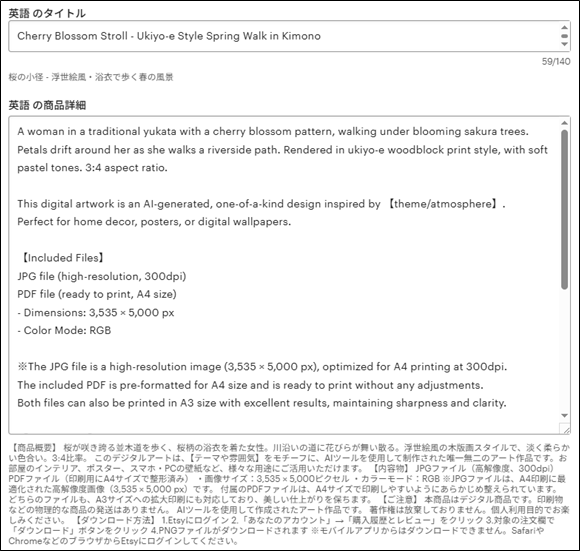Click the text 'Cherry Blossom Stroll' in title

click(x=72, y=36)
